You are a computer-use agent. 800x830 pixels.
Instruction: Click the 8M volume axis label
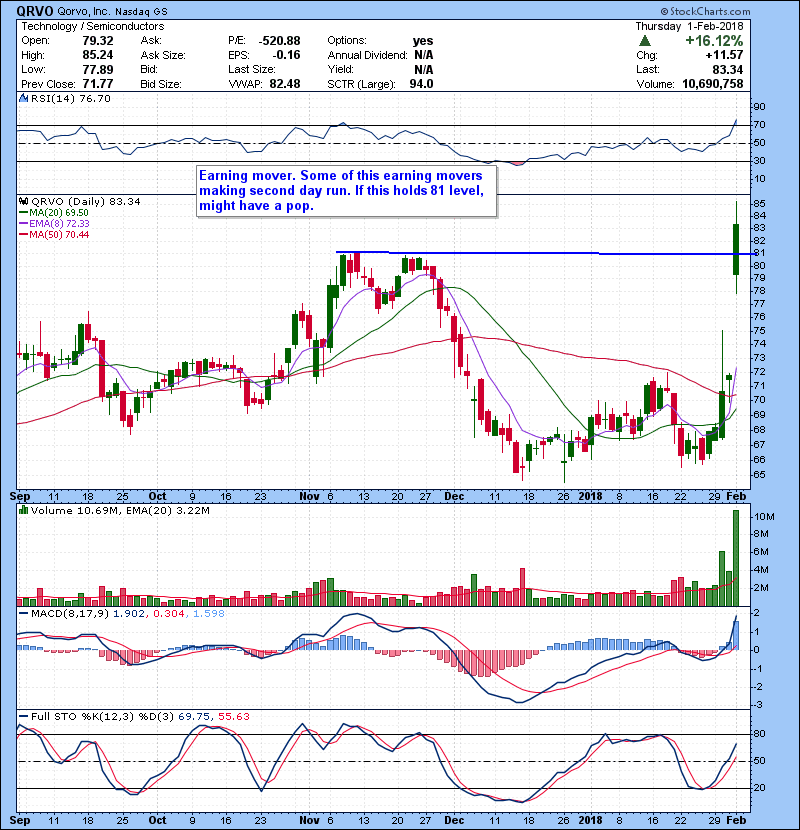[761, 534]
